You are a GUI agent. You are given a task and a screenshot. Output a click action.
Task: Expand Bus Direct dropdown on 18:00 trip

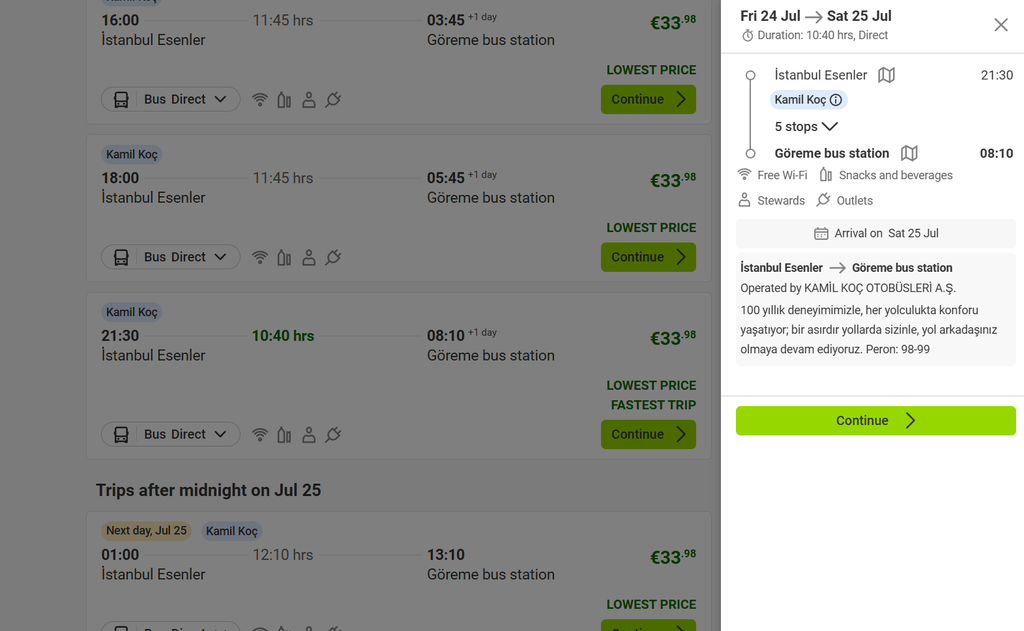tap(170, 257)
